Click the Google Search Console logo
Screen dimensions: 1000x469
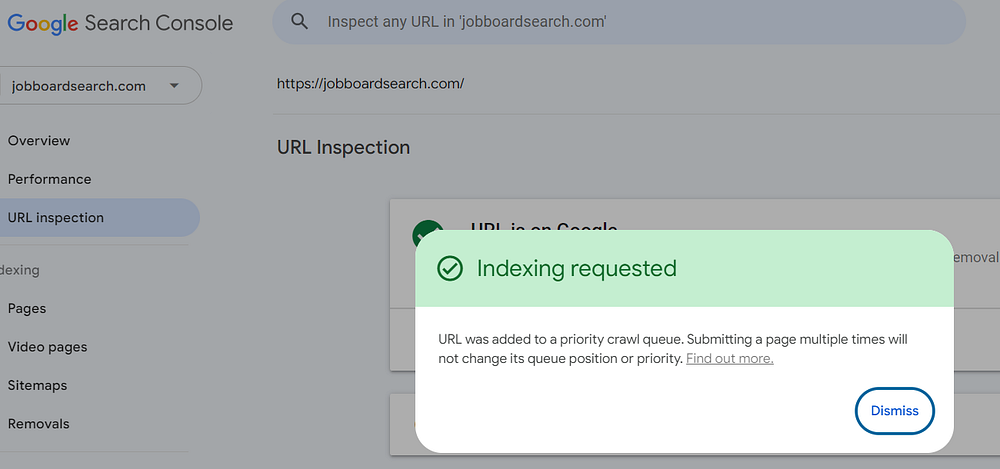(x=120, y=22)
